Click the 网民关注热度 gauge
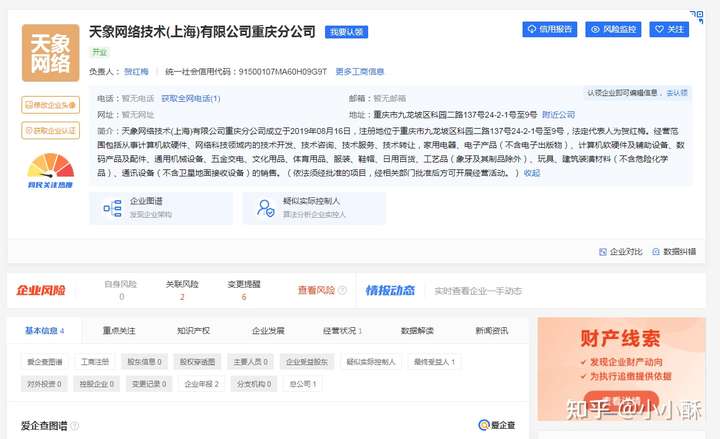This screenshot has height=439, width=720. (x=51, y=171)
